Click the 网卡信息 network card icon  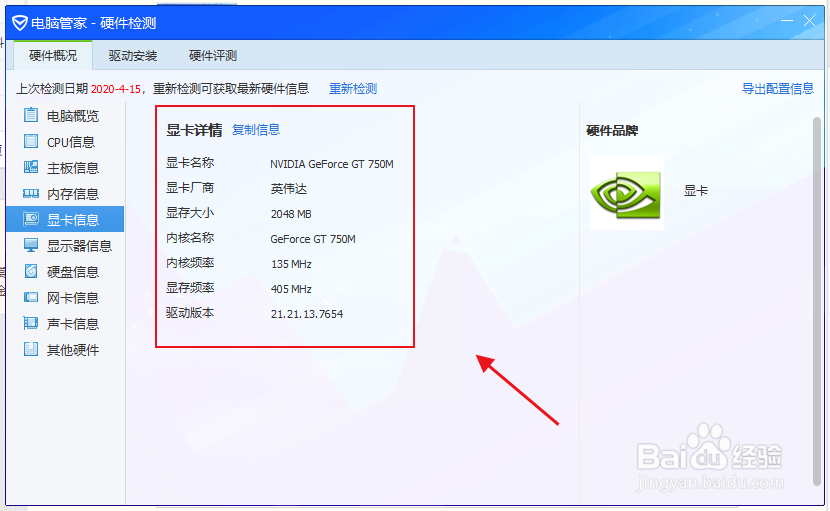tap(31, 297)
